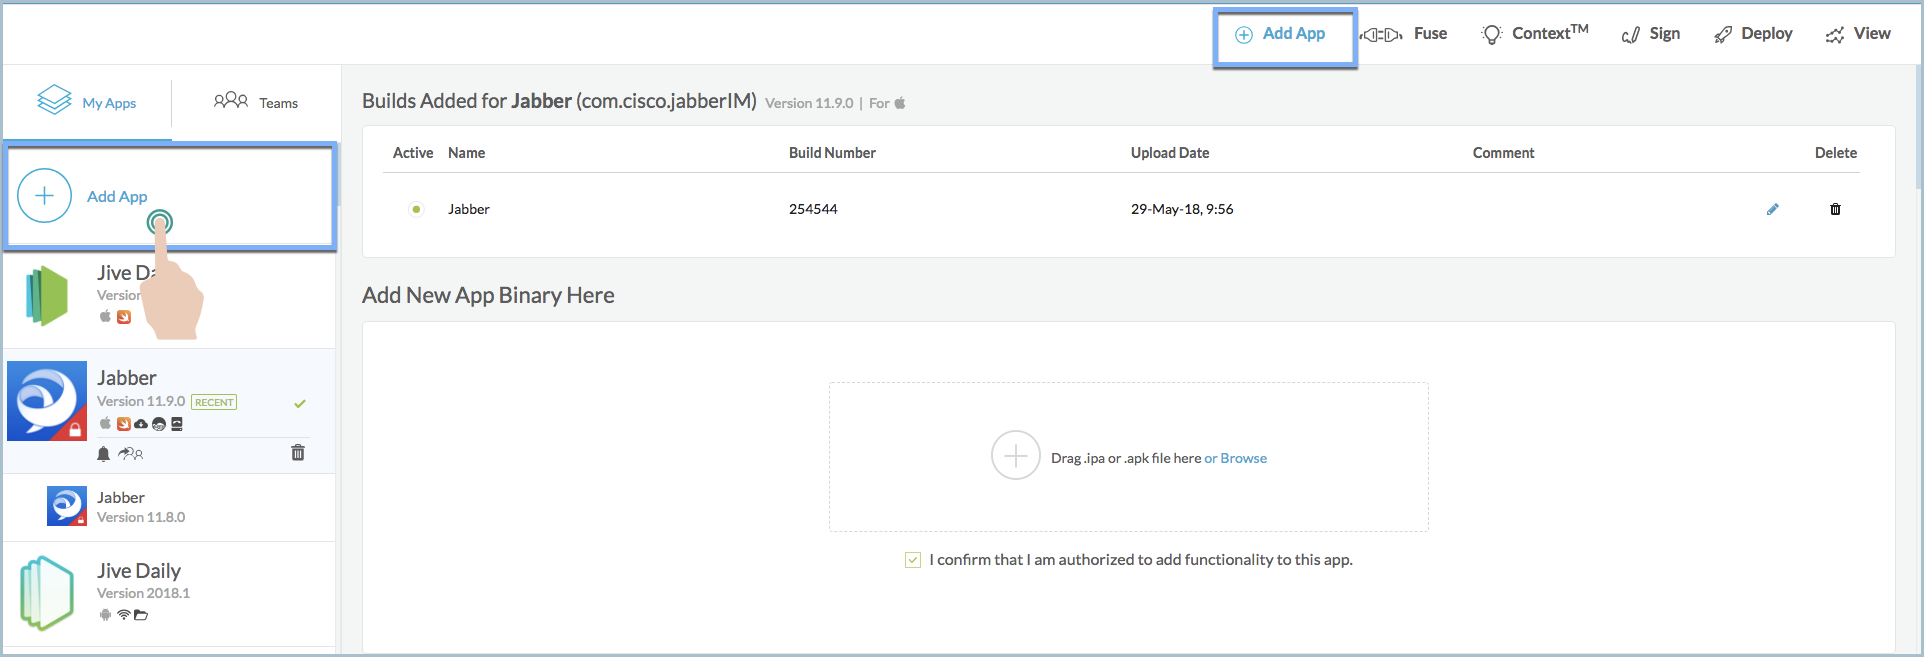This screenshot has width=1924, height=657.
Task: Edit comment with pencil icon for build 254544
Action: pos(1772,209)
